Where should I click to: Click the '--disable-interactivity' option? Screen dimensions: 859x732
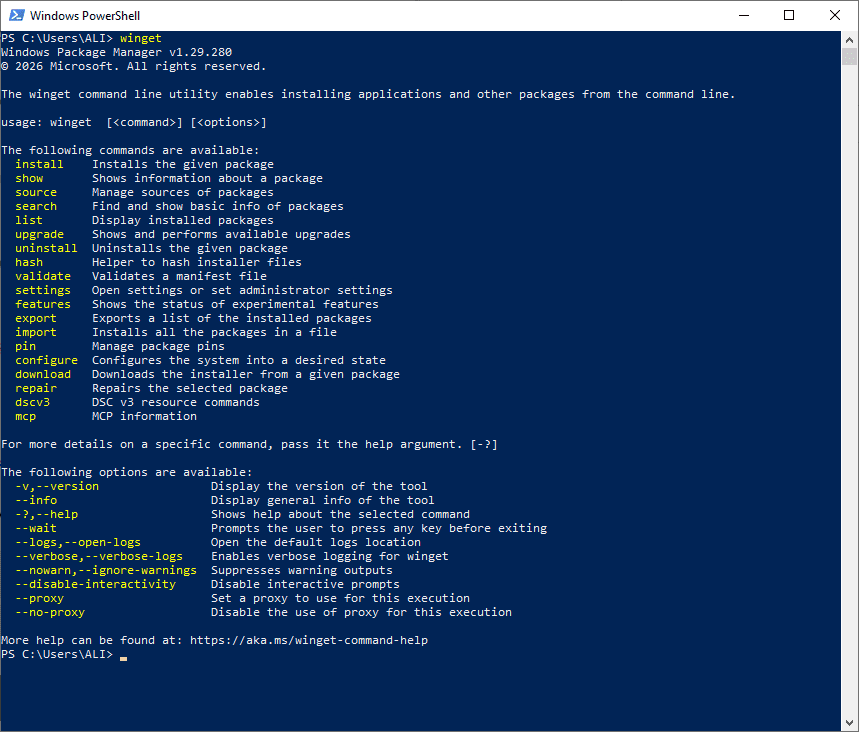tap(95, 584)
